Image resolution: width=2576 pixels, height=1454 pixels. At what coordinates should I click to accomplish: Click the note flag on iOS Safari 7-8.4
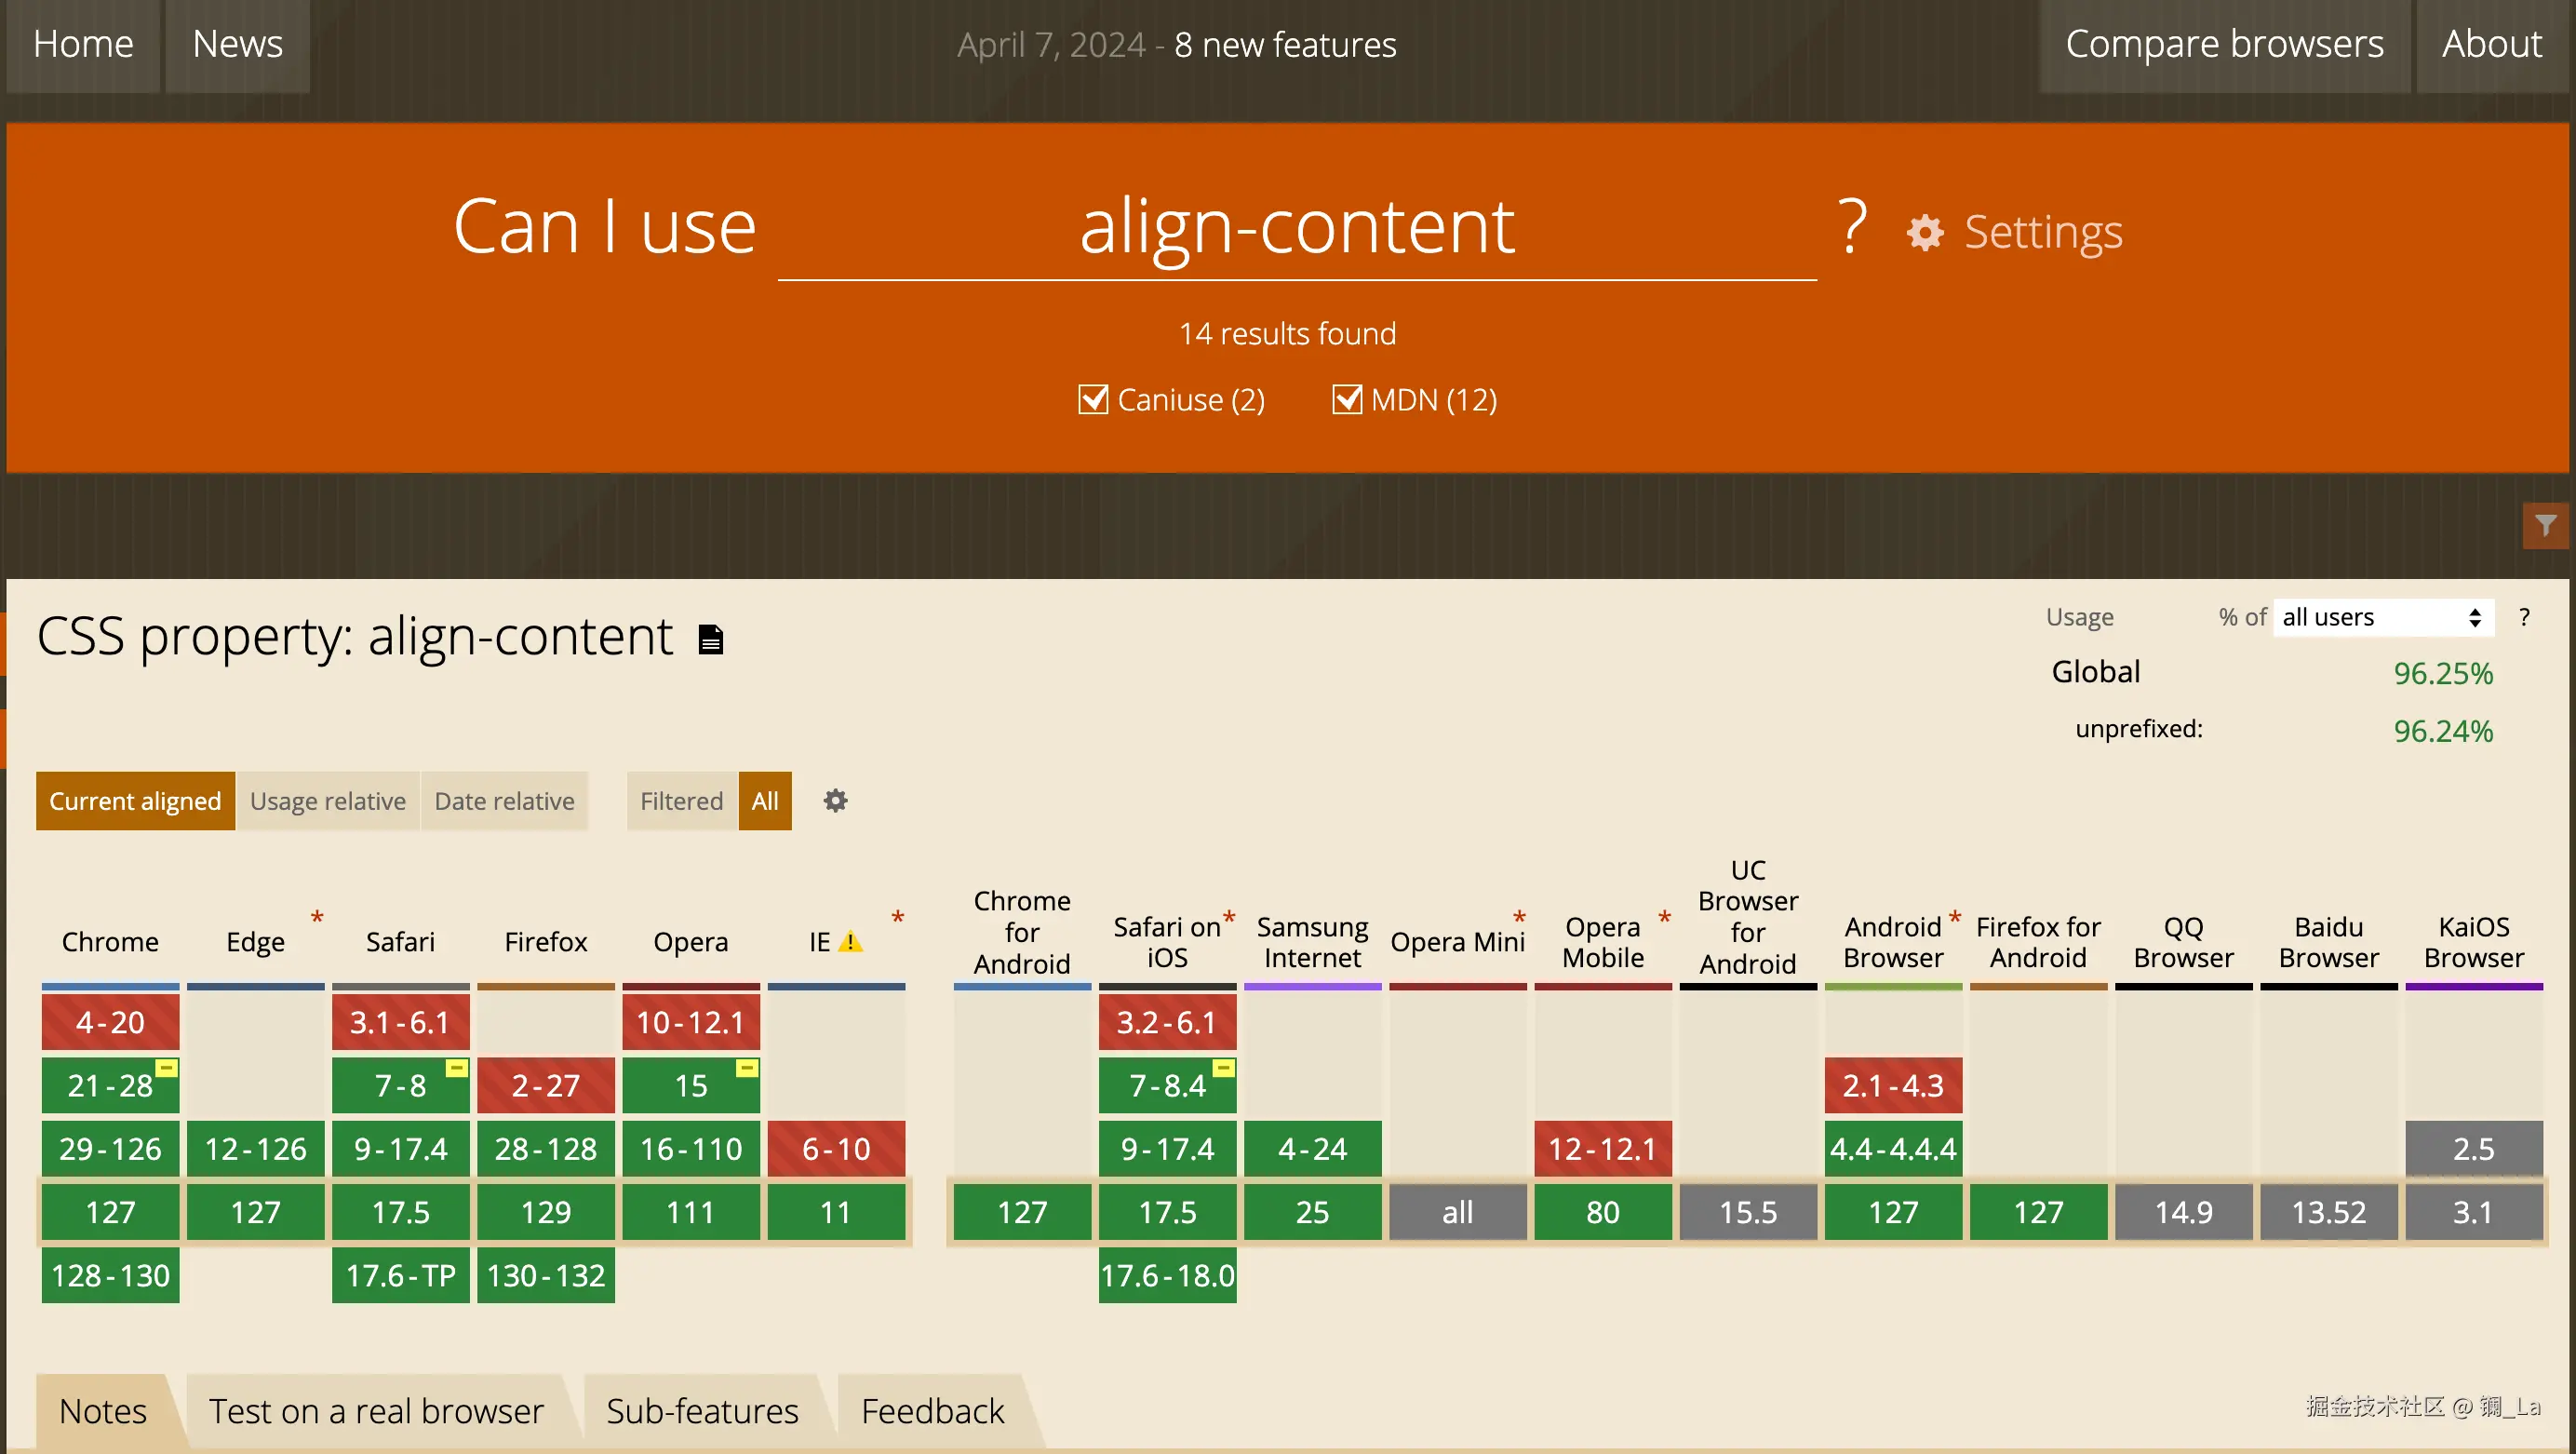[x=1224, y=1068]
